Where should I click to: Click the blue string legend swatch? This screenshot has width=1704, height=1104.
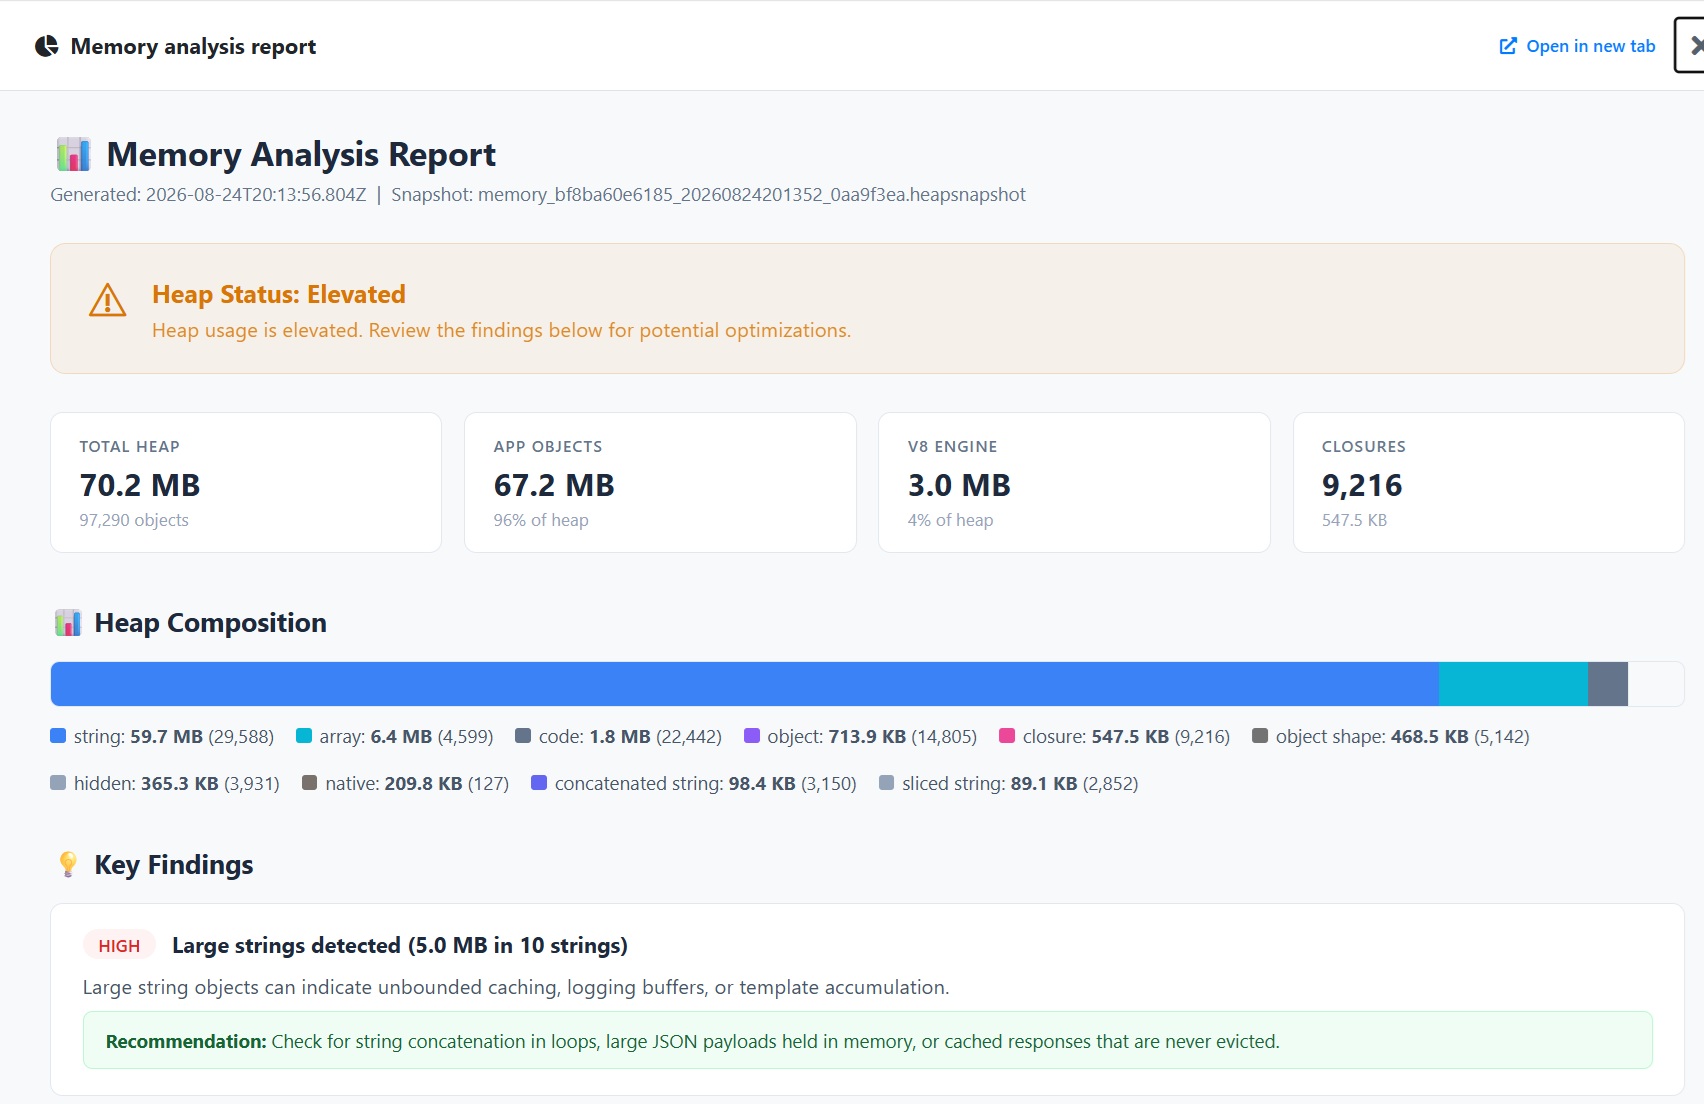click(x=58, y=736)
